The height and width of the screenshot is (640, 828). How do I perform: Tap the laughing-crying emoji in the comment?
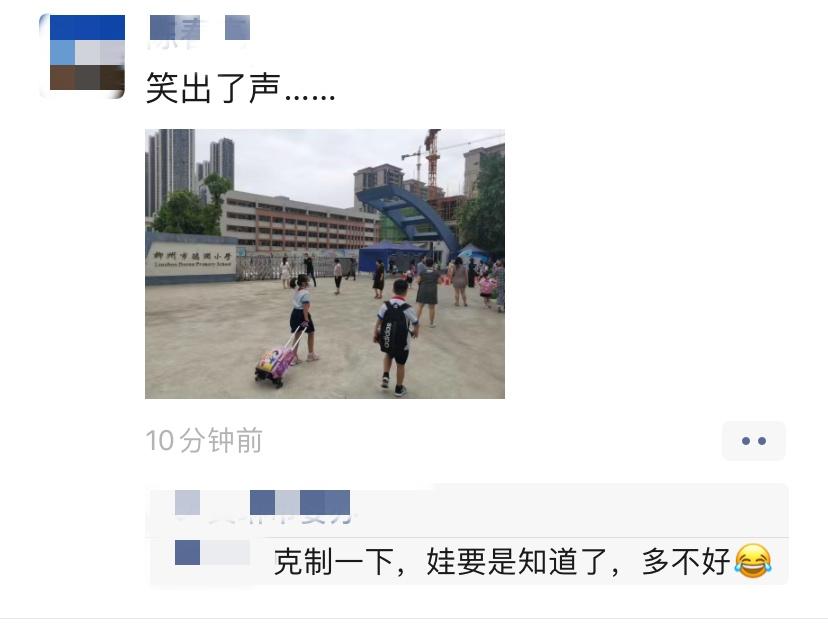(x=752, y=561)
